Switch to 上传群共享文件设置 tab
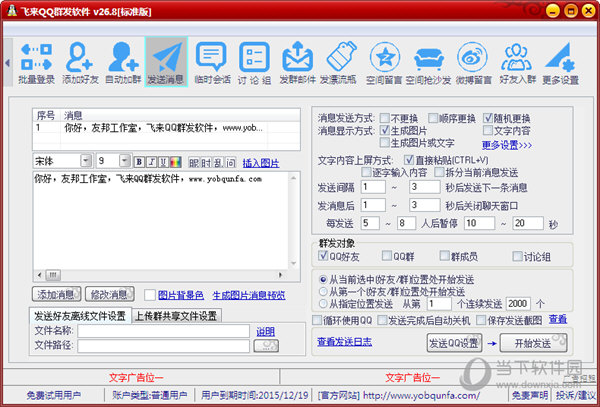 pyautogui.click(x=176, y=316)
